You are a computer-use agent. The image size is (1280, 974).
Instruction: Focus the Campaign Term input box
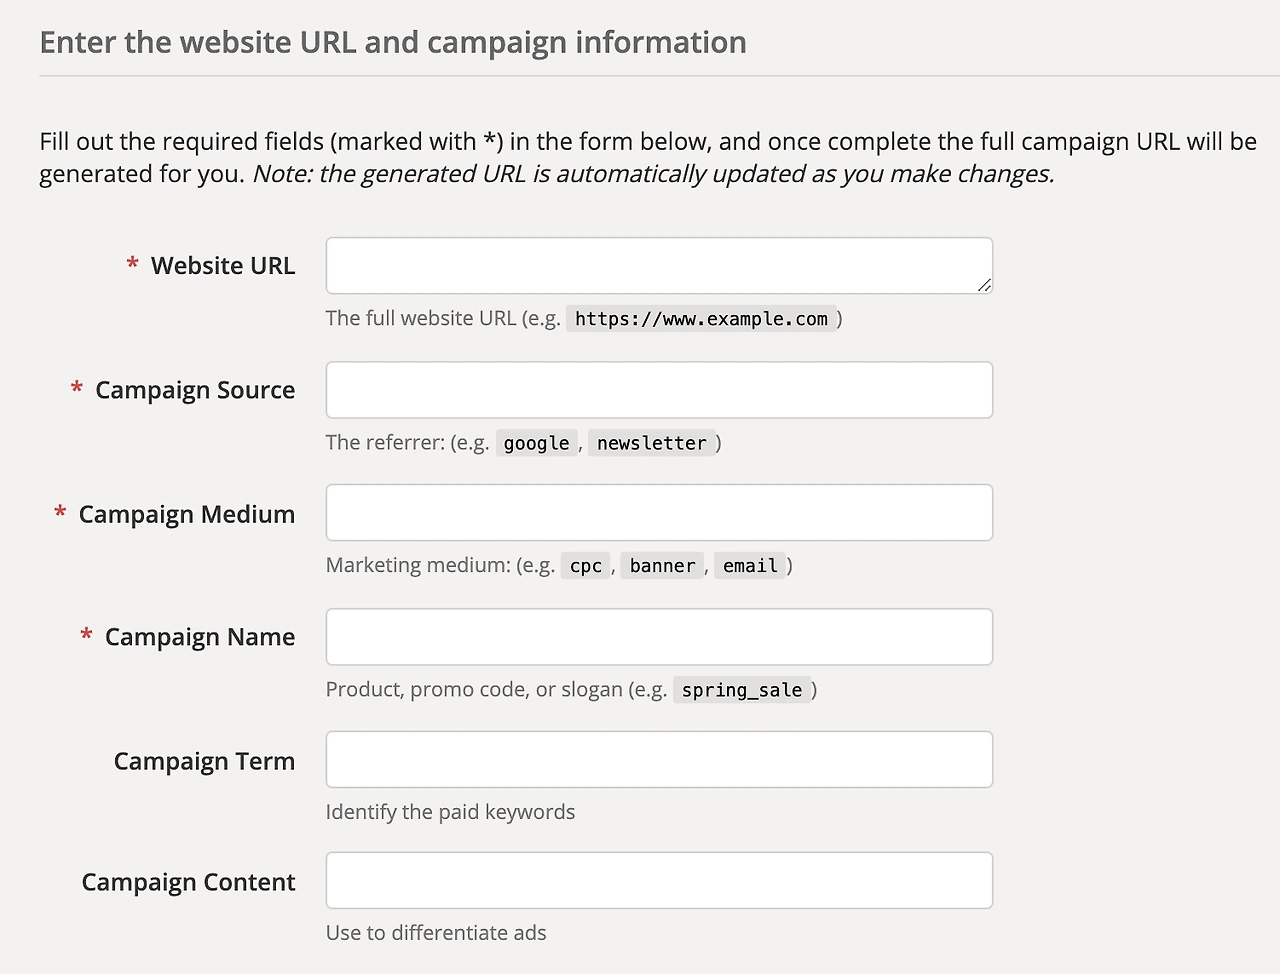click(x=659, y=760)
